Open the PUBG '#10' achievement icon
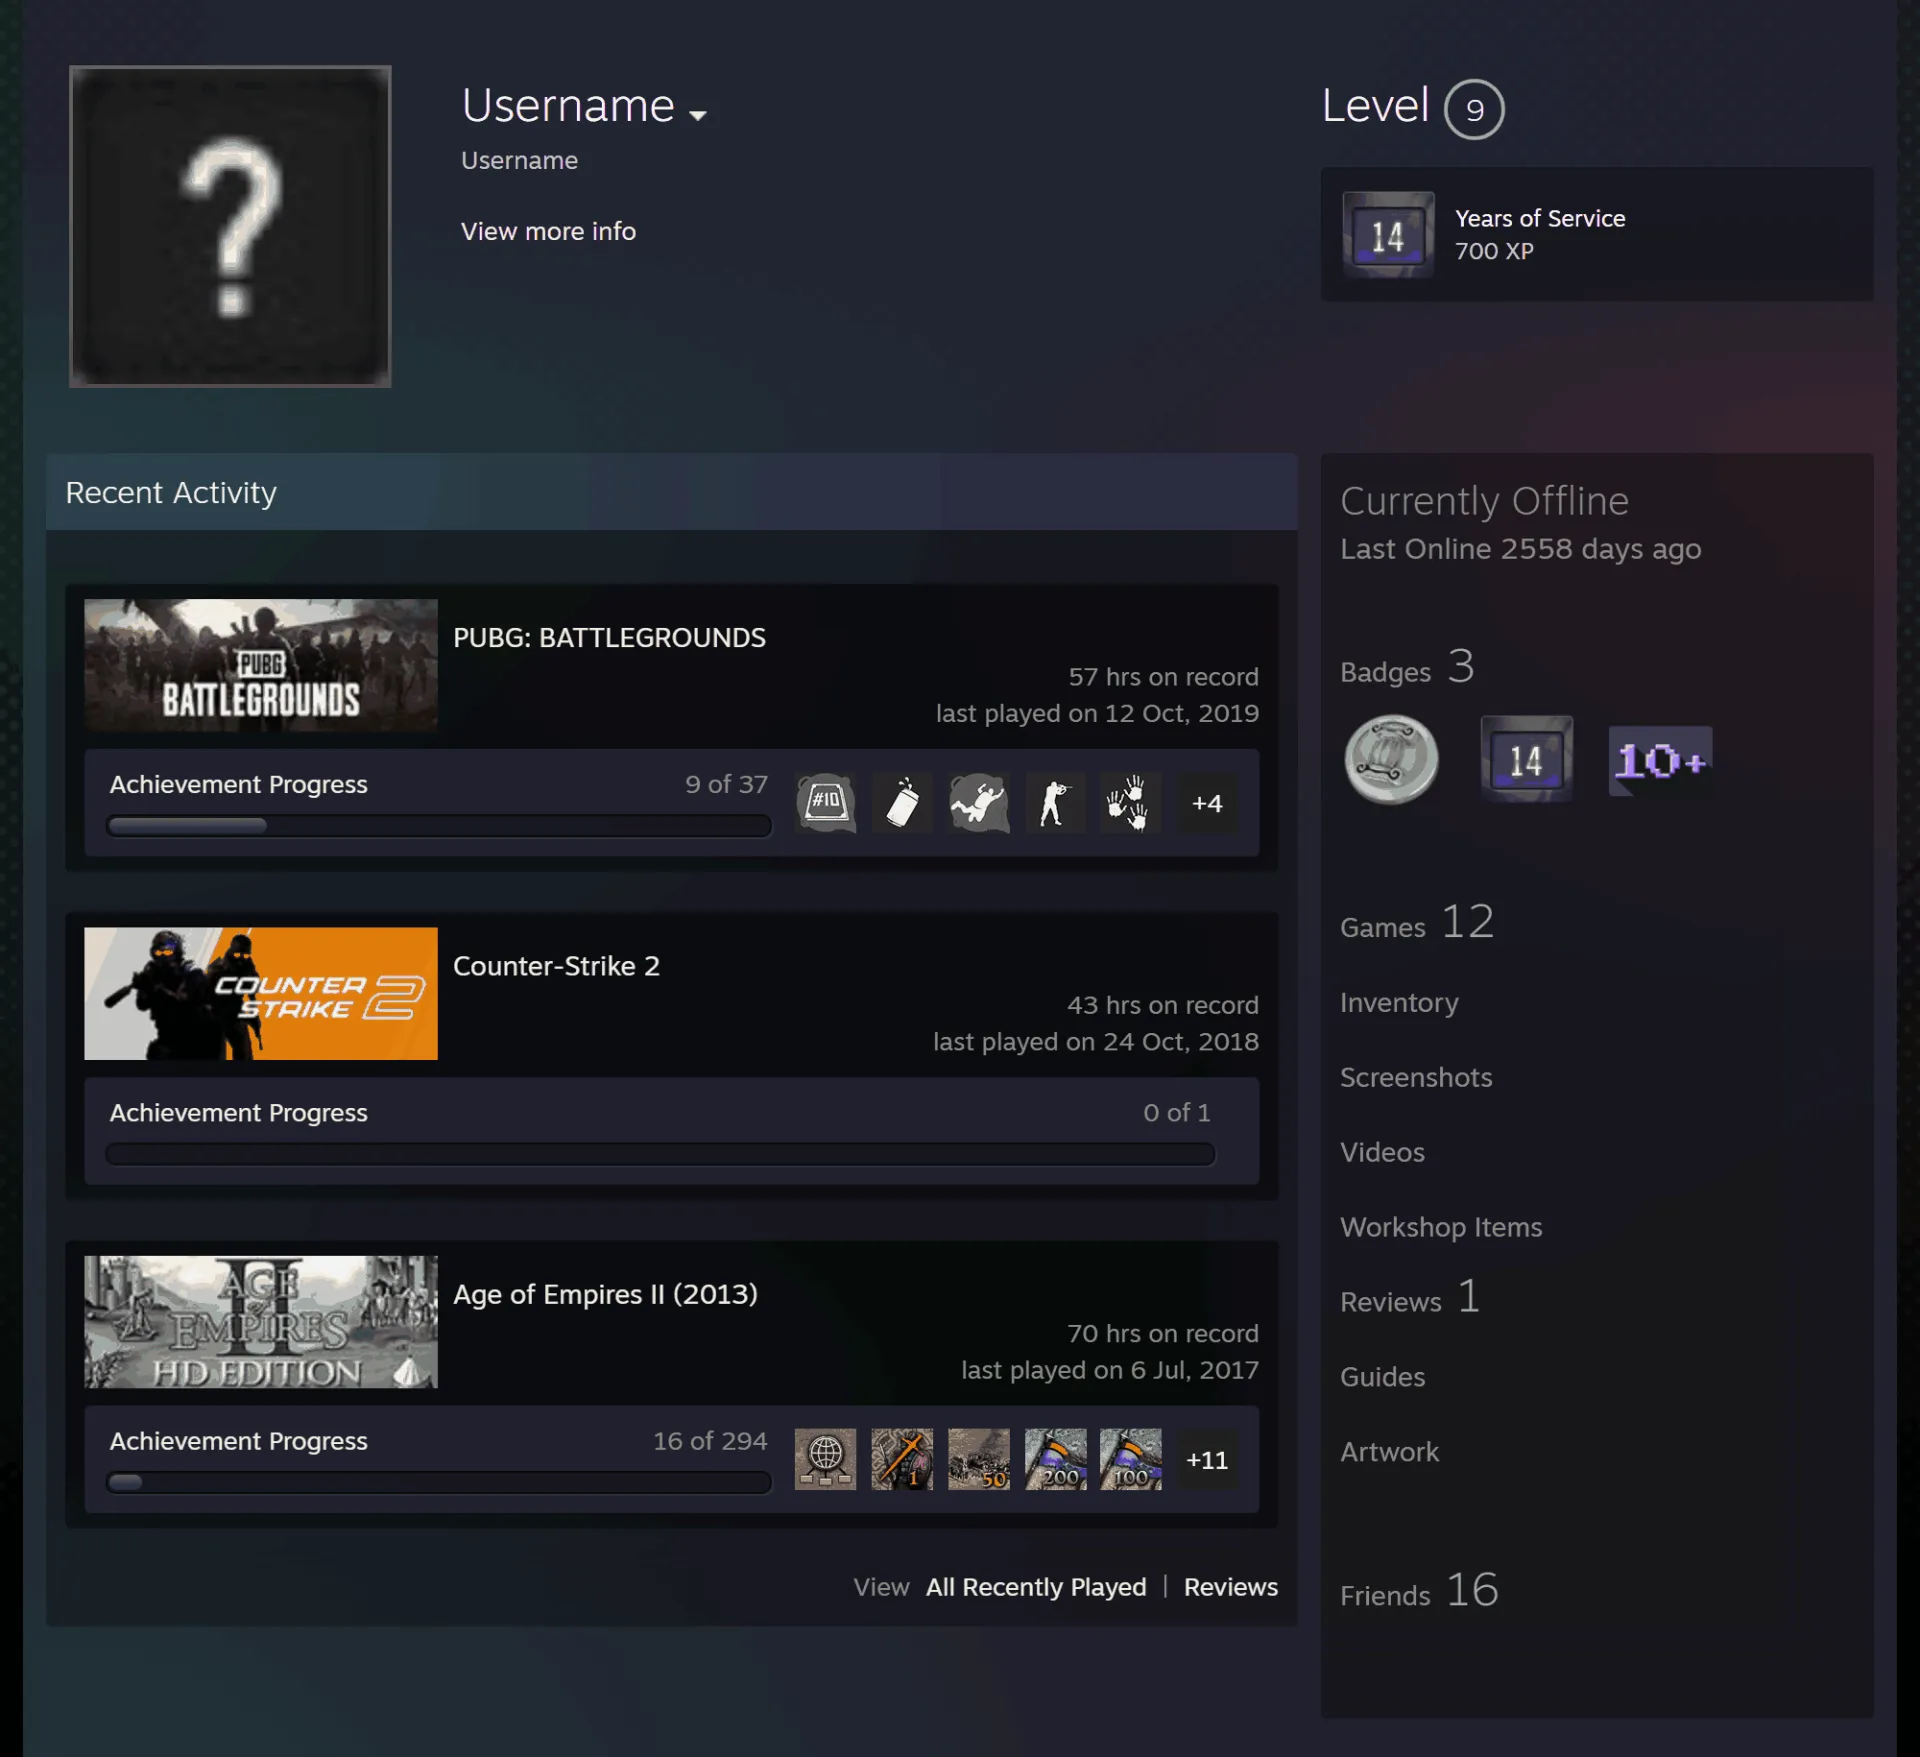Image resolution: width=1920 pixels, height=1757 pixels. (x=825, y=803)
